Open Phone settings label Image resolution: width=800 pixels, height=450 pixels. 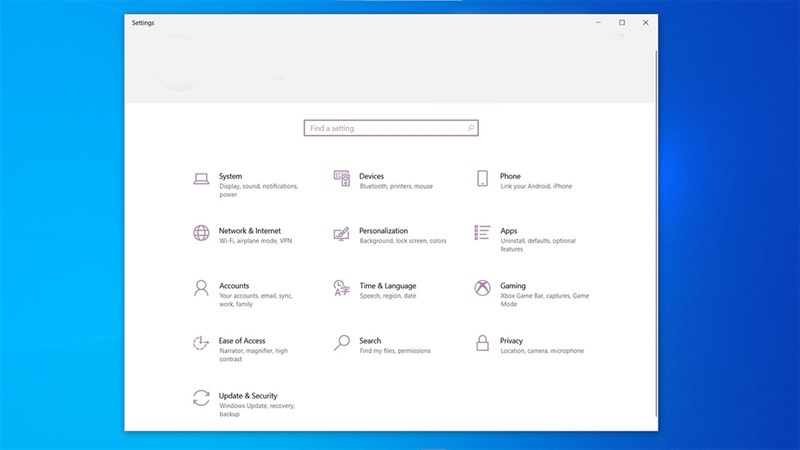(x=510, y=176)
